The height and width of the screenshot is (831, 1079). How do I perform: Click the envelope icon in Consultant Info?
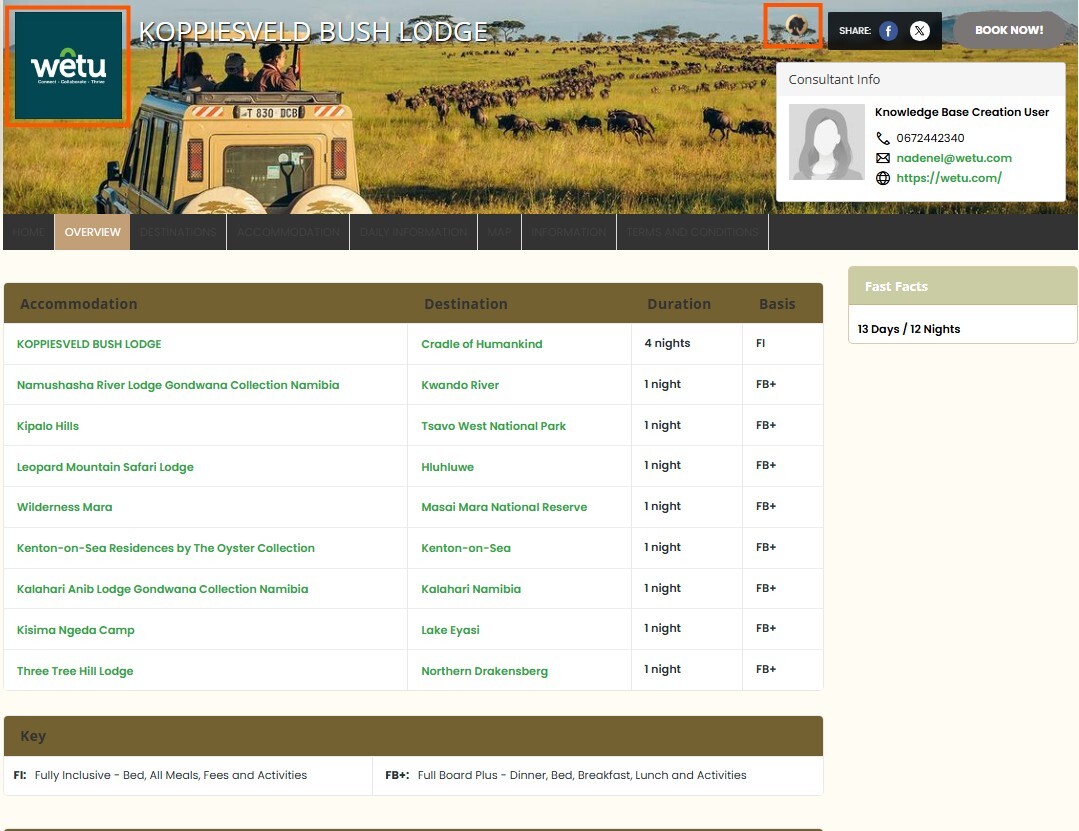click(x=883, y=158)
